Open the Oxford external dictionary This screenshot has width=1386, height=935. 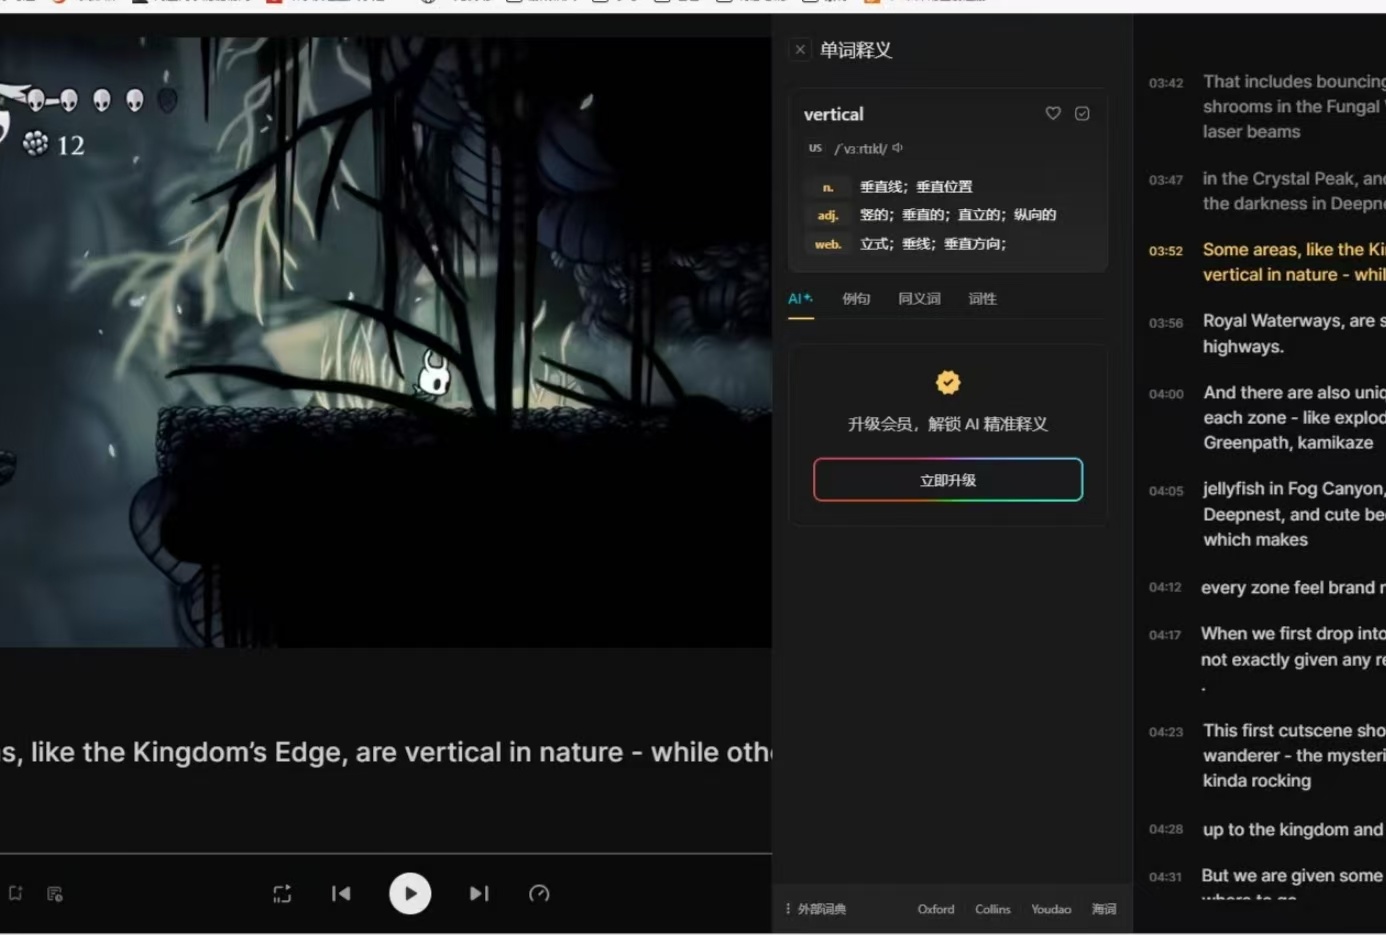tap(936, 909)
